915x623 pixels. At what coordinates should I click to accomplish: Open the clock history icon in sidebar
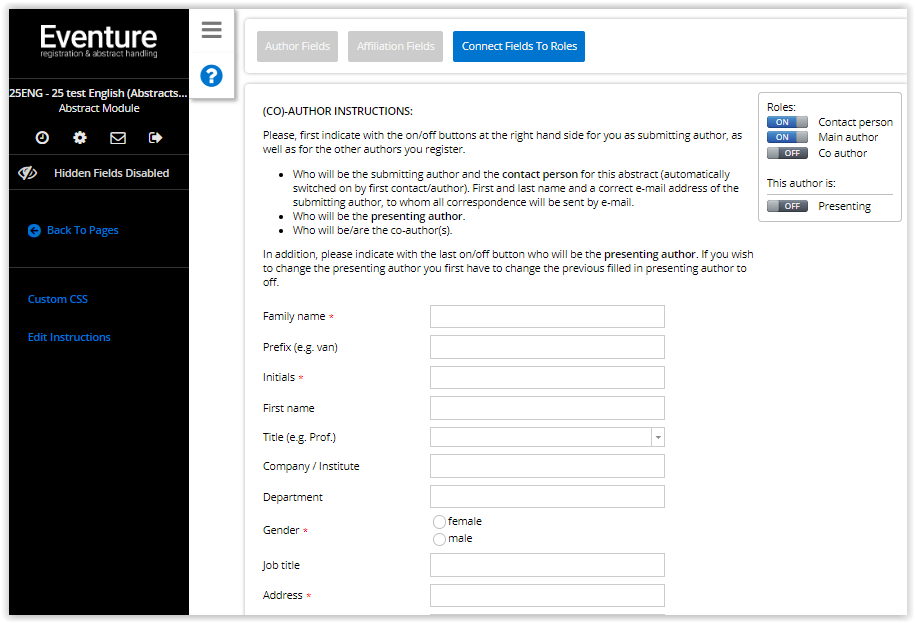(x=42, y=138)
